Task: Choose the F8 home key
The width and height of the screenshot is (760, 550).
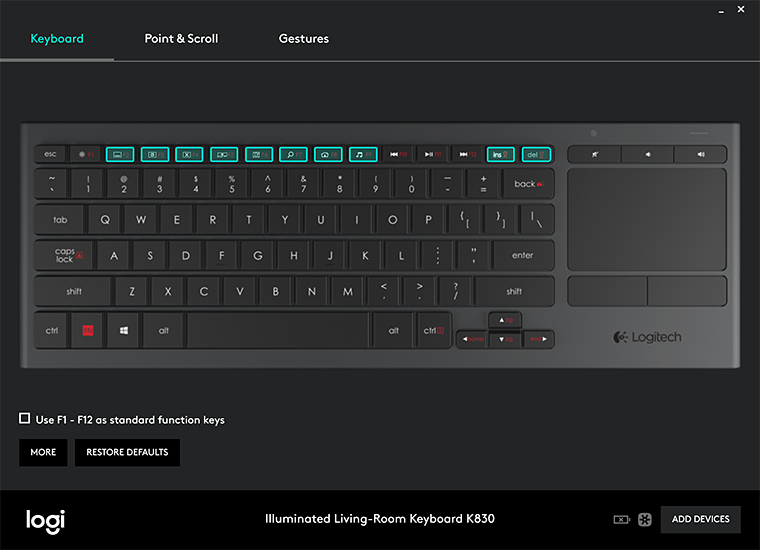Action: point(329,155)
